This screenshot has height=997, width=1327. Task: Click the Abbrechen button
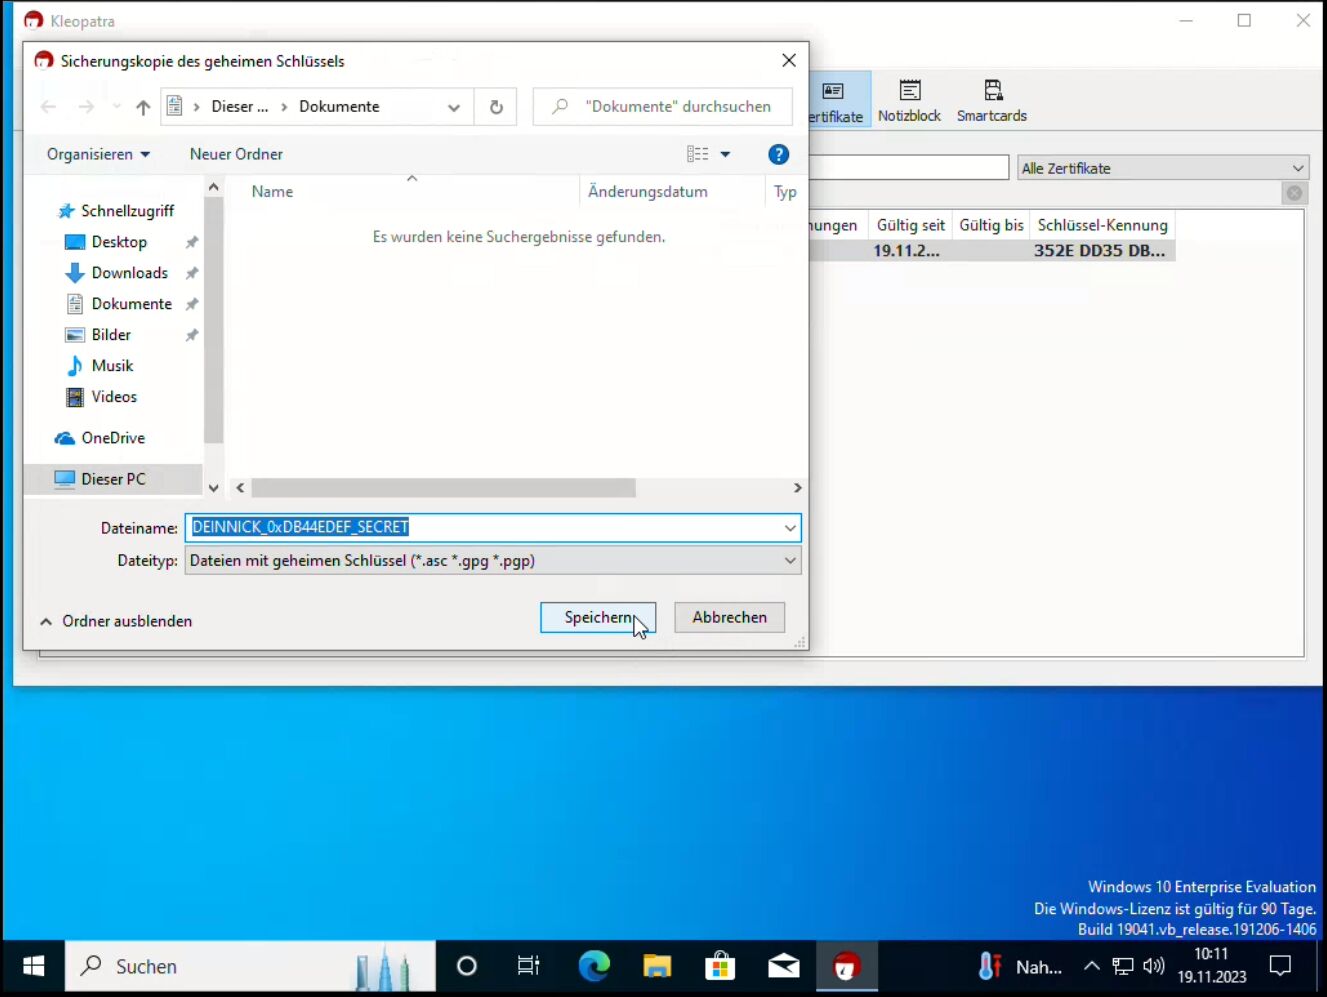tap(729, 618)
